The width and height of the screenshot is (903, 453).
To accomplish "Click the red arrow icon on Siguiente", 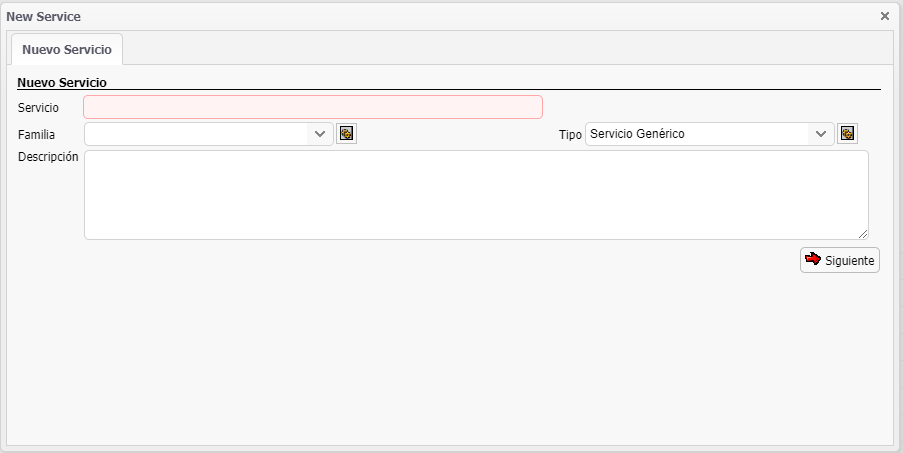I will click(x=813, y=259).
